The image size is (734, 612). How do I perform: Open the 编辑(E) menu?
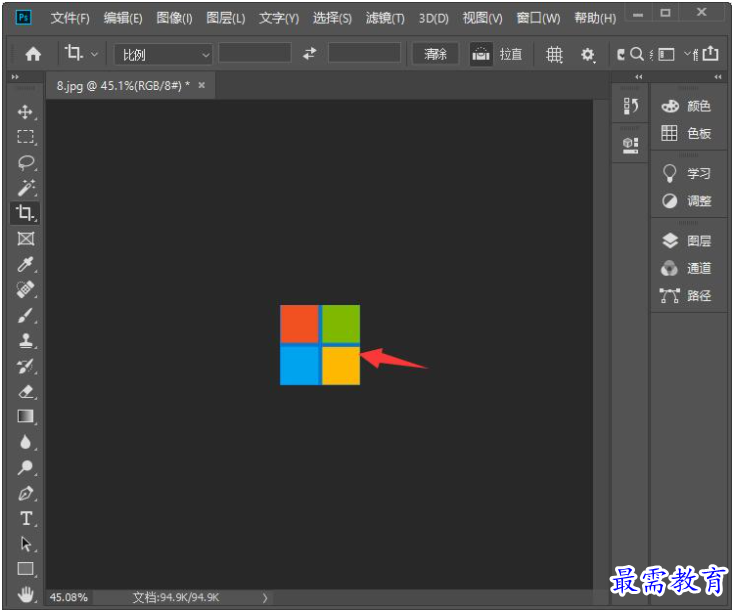click(123, 18)
